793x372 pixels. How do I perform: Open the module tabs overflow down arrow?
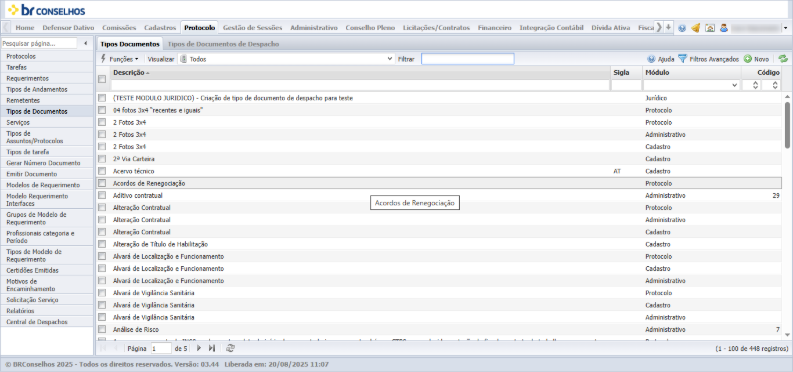668,27
